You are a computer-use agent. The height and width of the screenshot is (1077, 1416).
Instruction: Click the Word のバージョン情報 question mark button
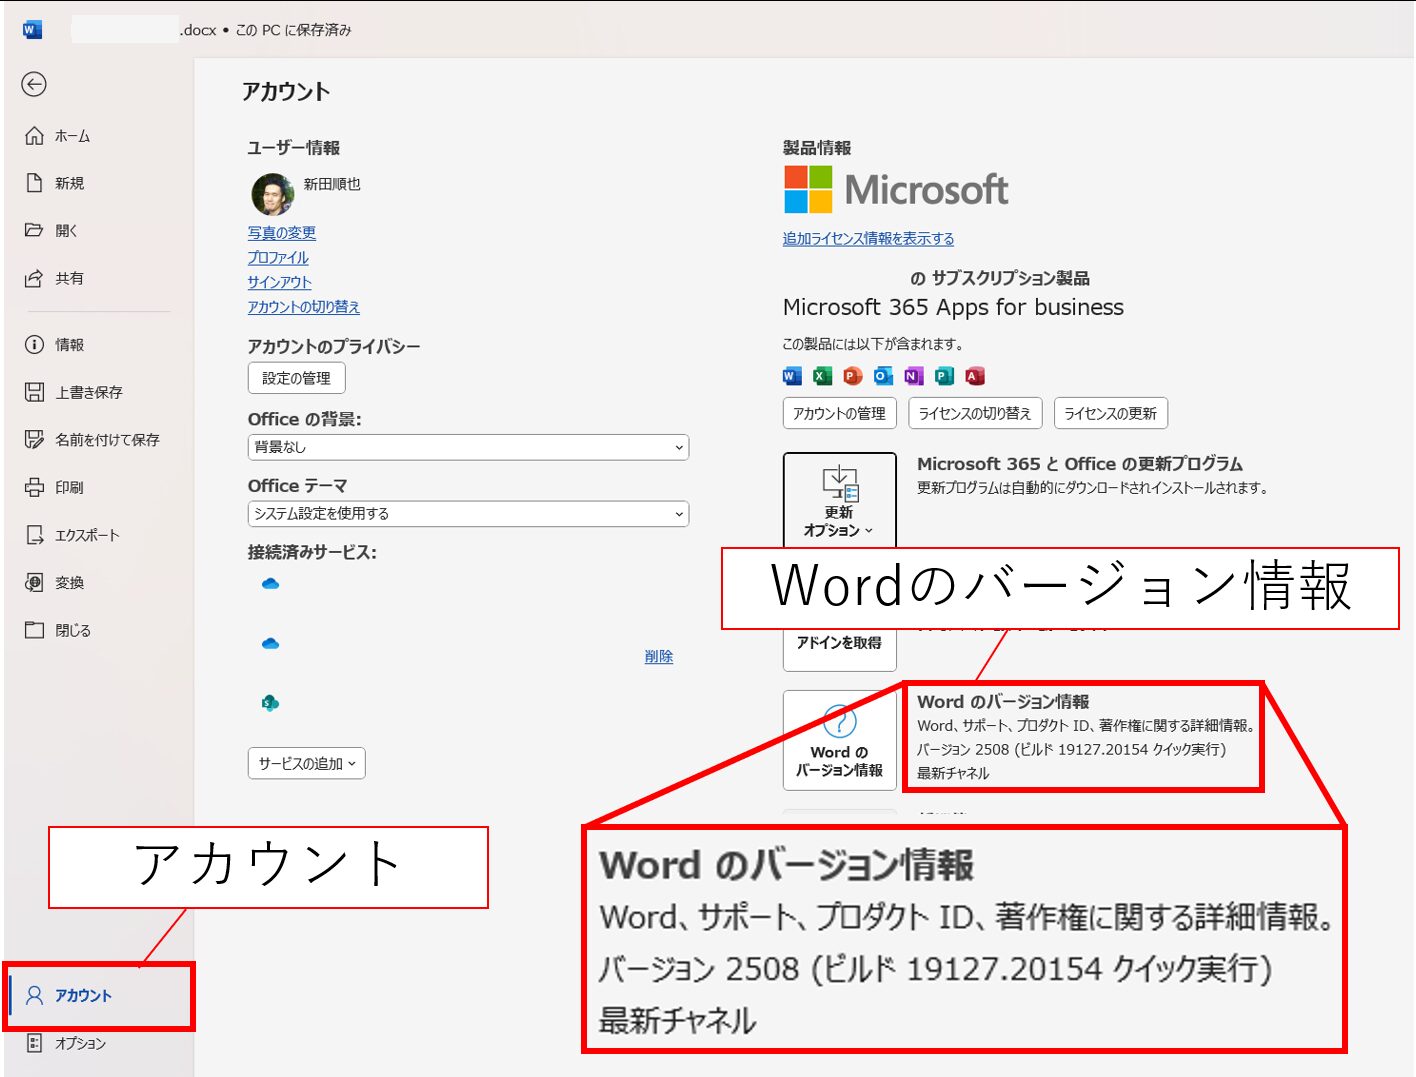[839, 740]
